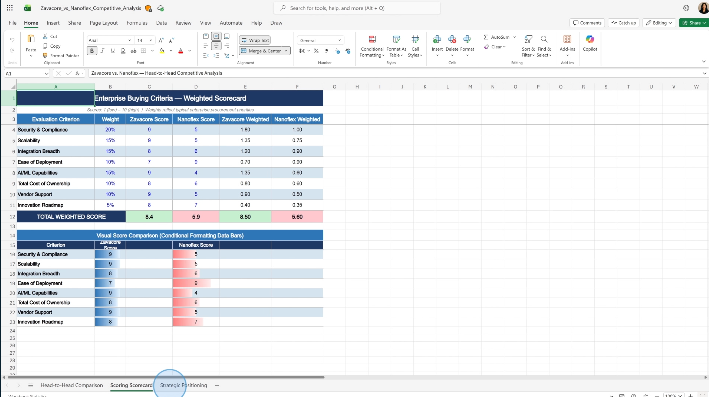
Task: Toggle middle vertical alignment
Action: (x=216, y=36)
